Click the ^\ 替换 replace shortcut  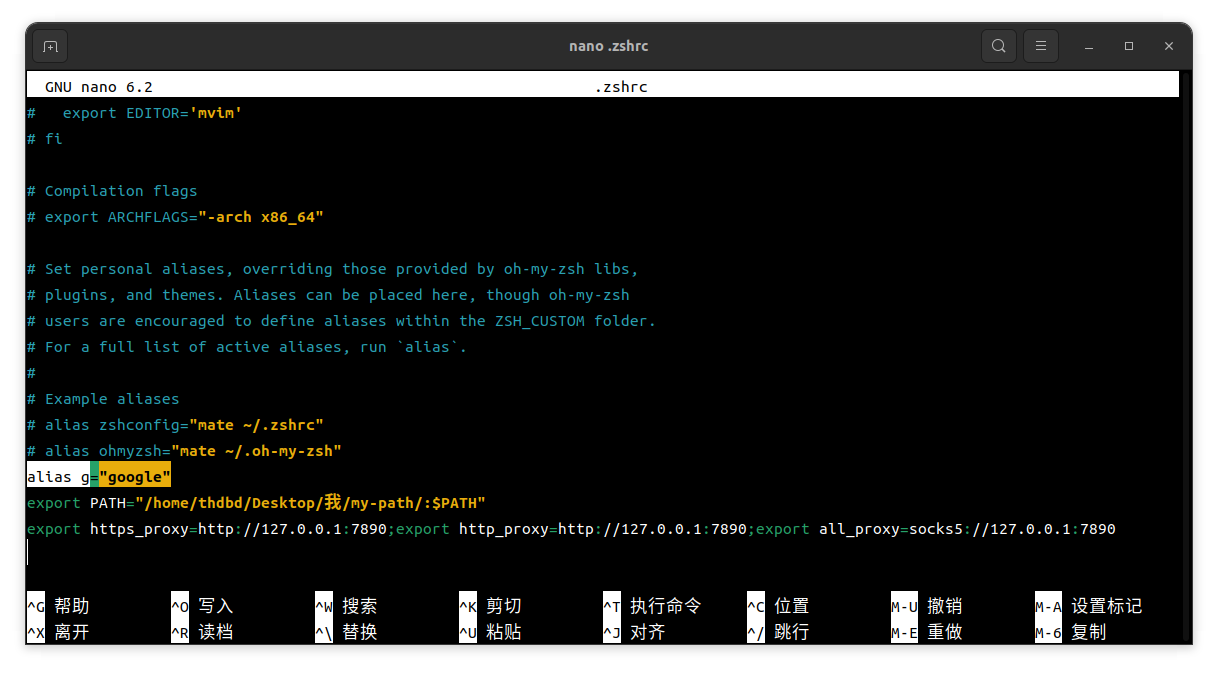[346, 632]
